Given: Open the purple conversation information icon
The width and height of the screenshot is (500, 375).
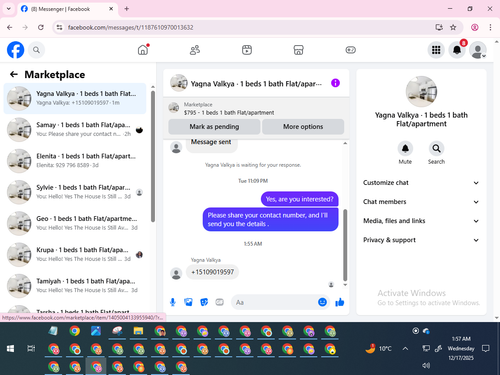Looking at the screenshot, I should pos(335,83).
